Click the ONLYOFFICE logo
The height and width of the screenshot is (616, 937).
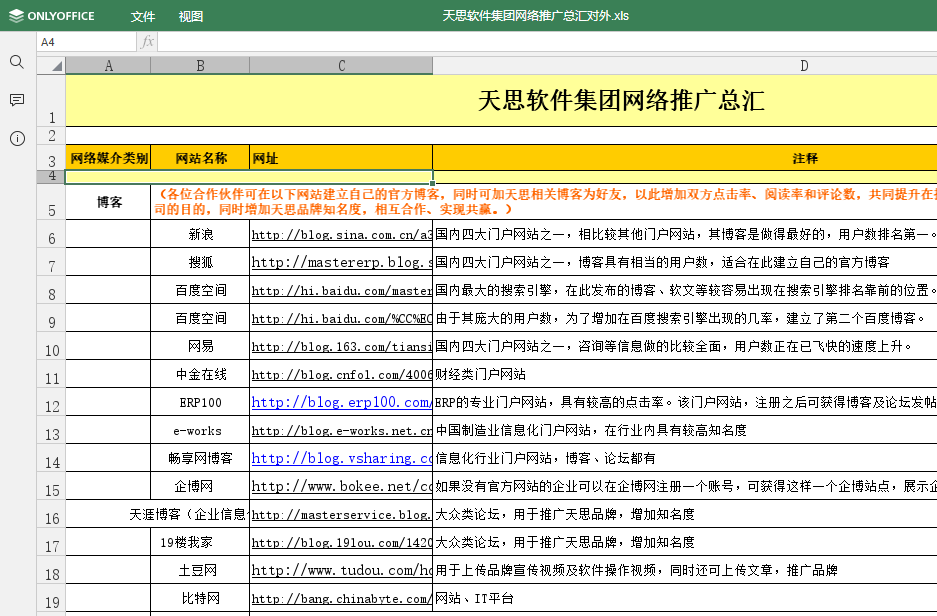point(51,16)
